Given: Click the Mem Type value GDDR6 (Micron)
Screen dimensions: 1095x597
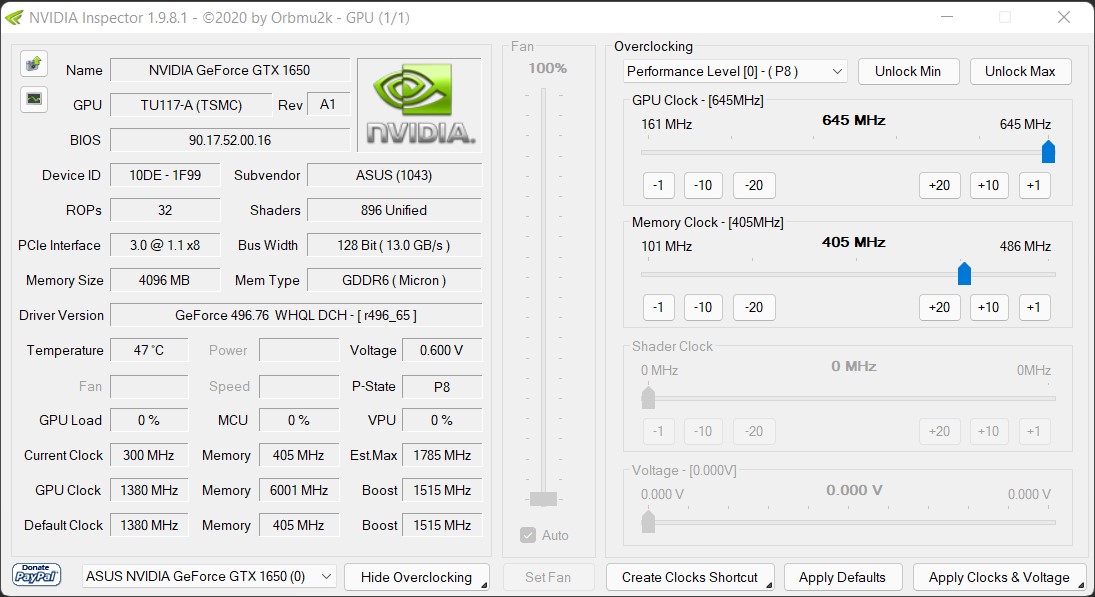Looking at the screenshot, I should [394, 280].
